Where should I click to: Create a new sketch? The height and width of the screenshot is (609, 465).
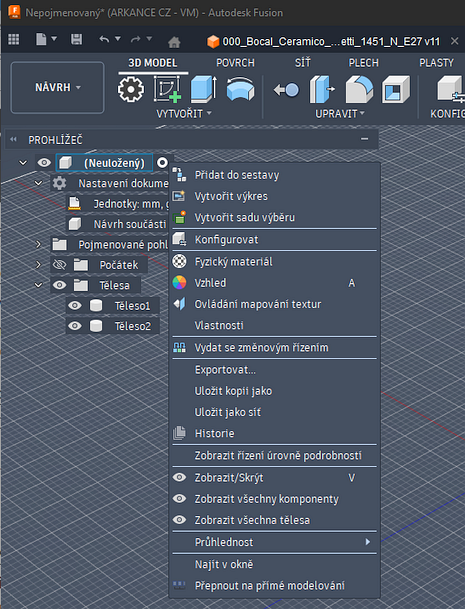[167, 89]
